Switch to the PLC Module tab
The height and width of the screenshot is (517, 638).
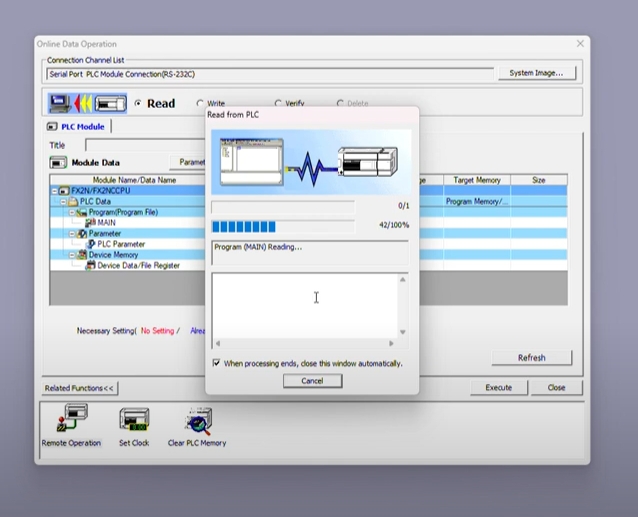78,127
